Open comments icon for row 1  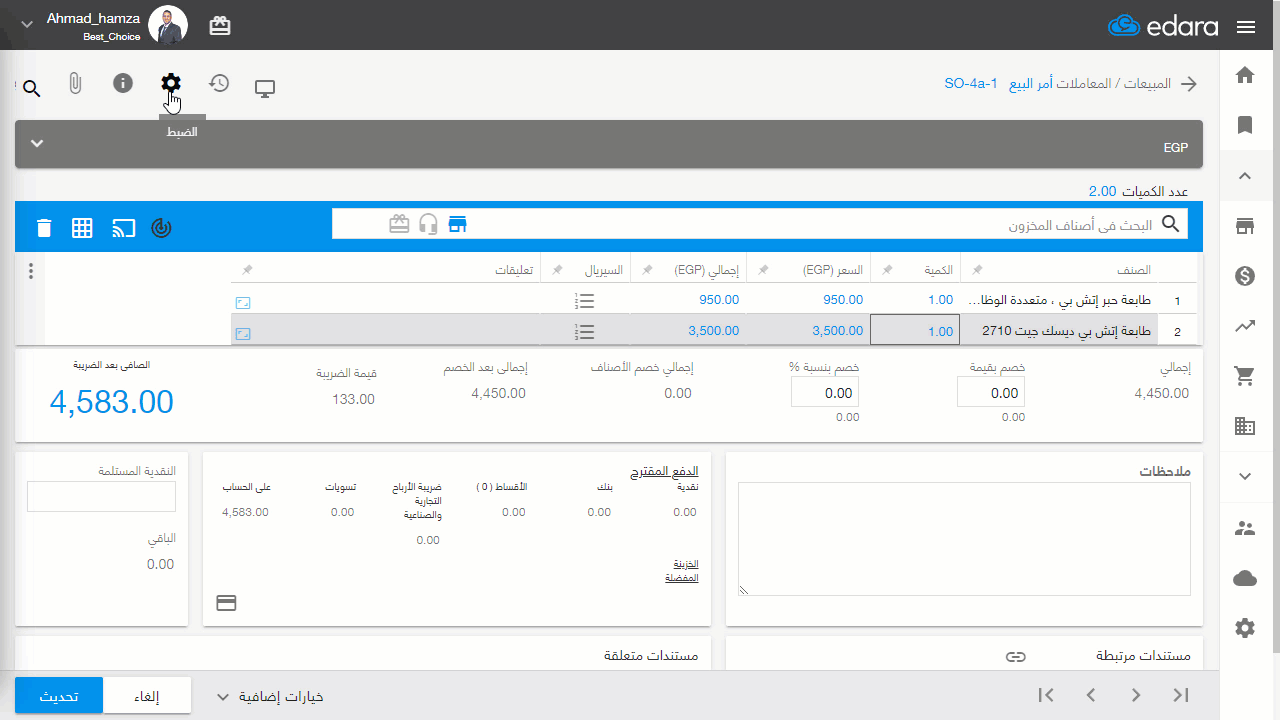tap(243, 302)
